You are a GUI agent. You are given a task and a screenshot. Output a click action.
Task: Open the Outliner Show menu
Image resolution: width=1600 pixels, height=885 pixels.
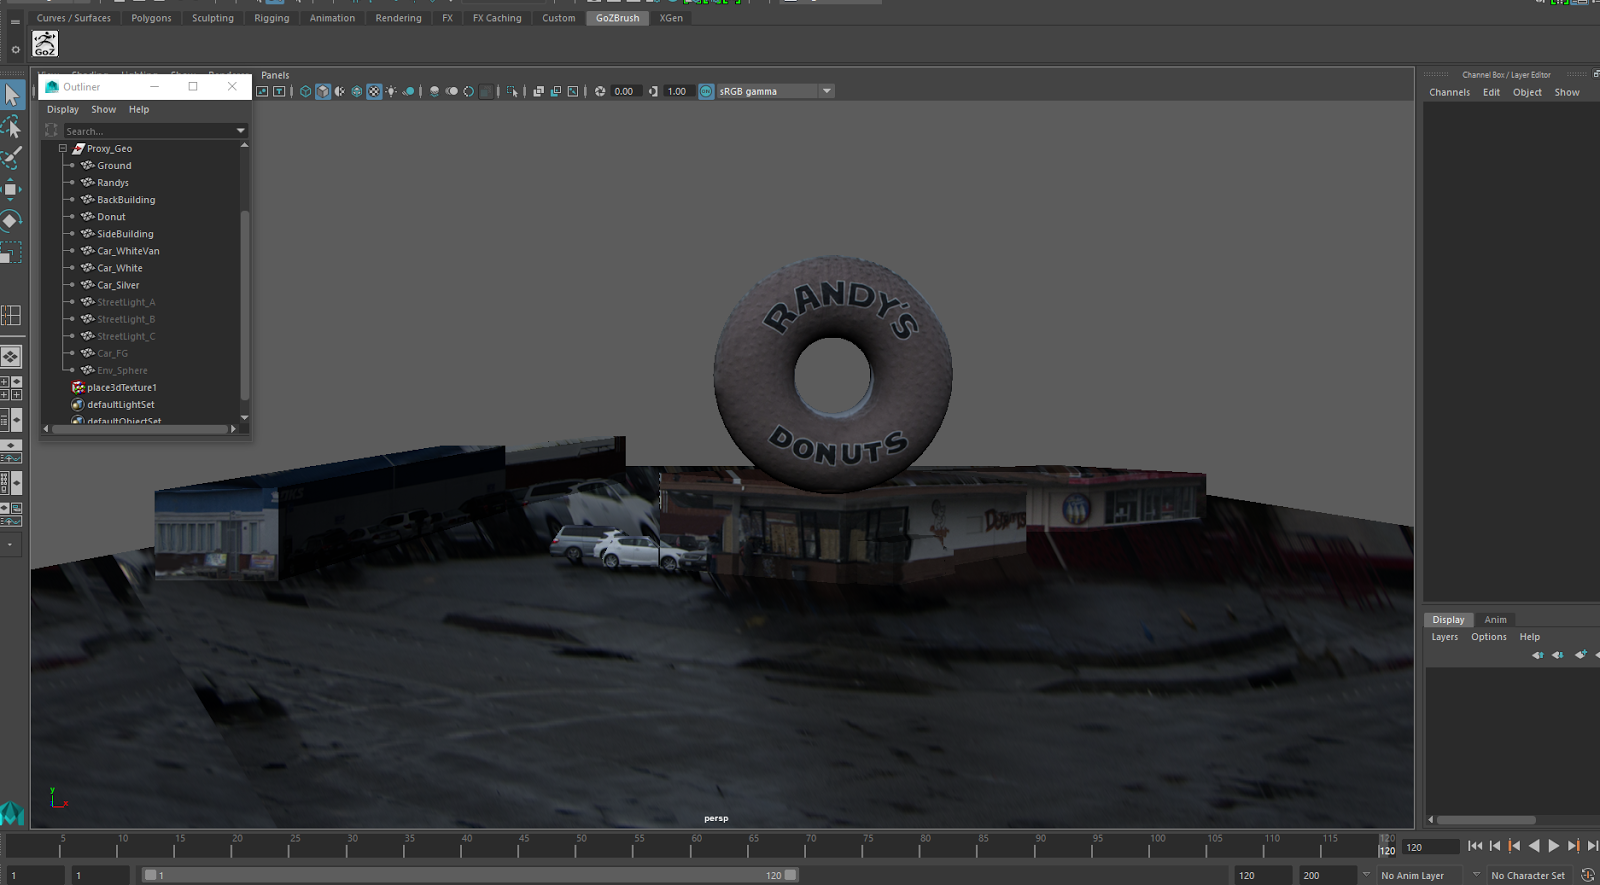point(103,110)
